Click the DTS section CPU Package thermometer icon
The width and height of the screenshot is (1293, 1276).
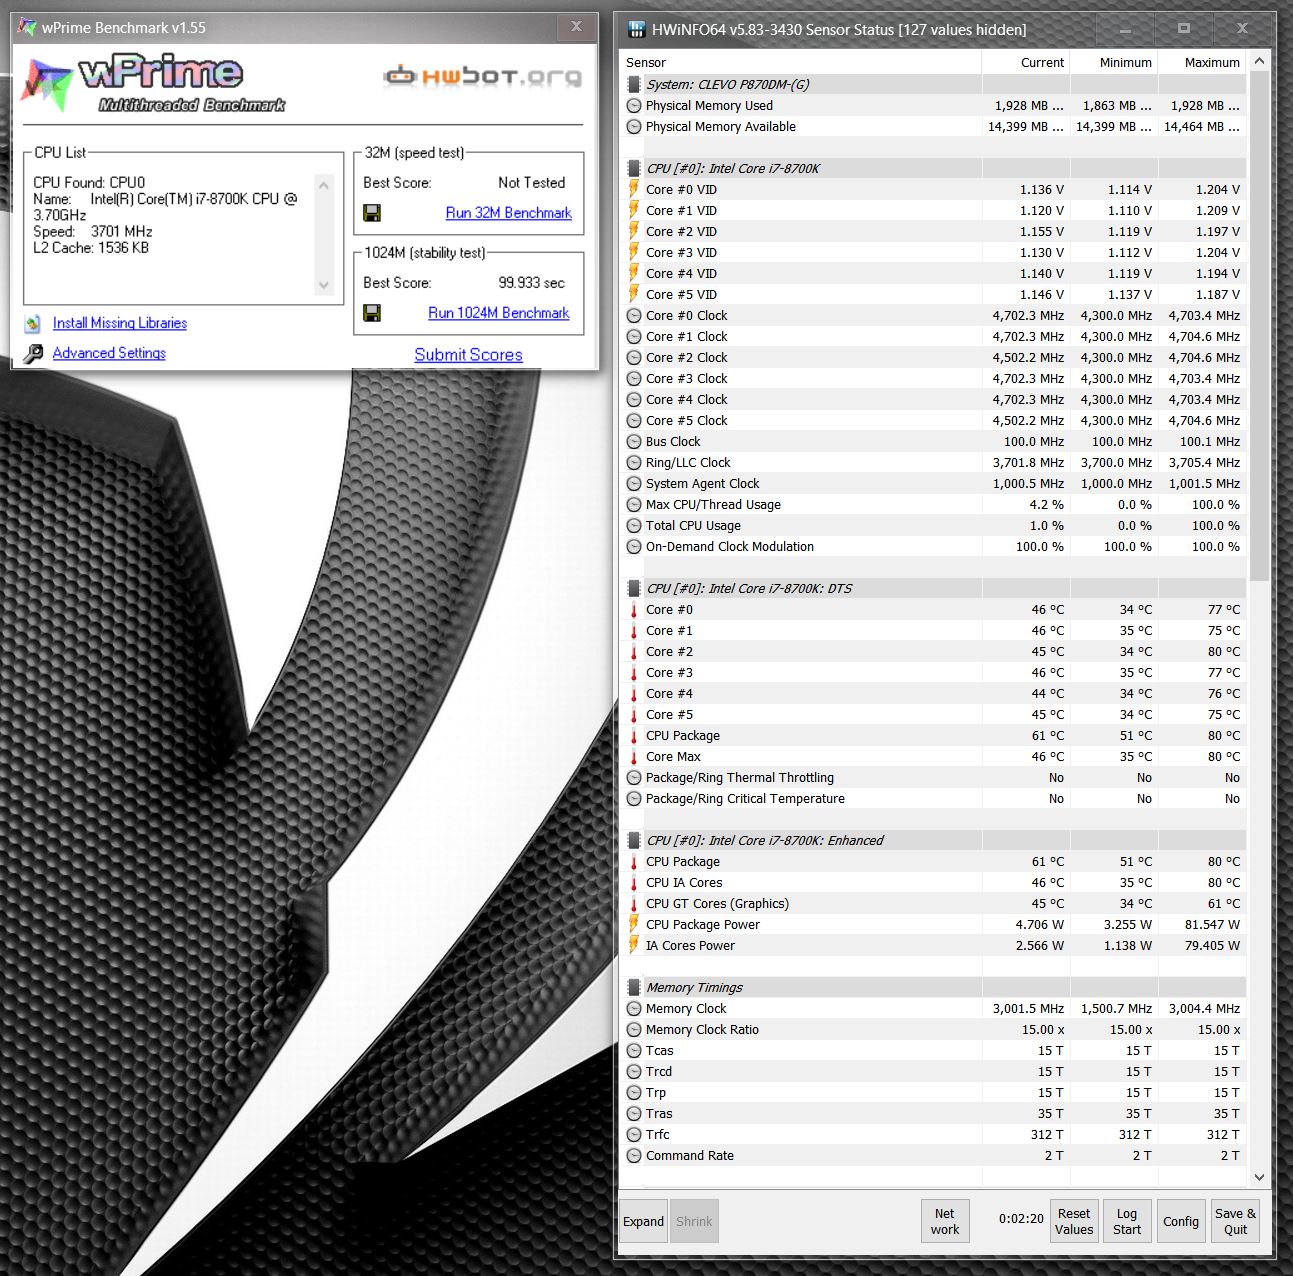(x=634, y=735)
